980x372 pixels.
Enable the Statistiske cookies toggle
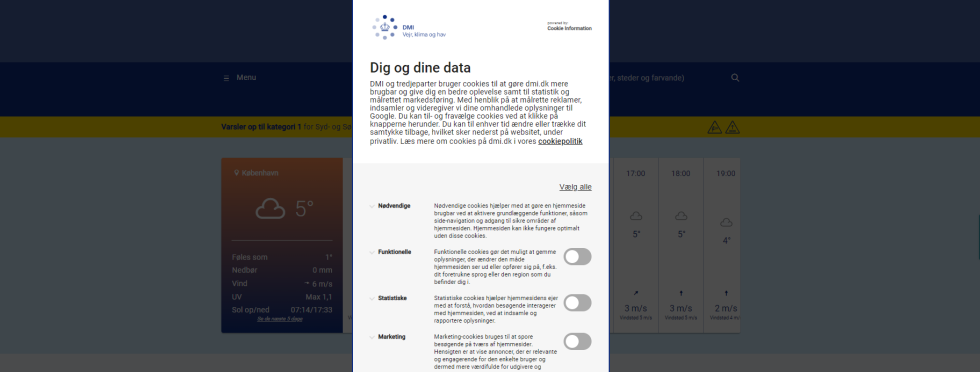tap(578, 303)
